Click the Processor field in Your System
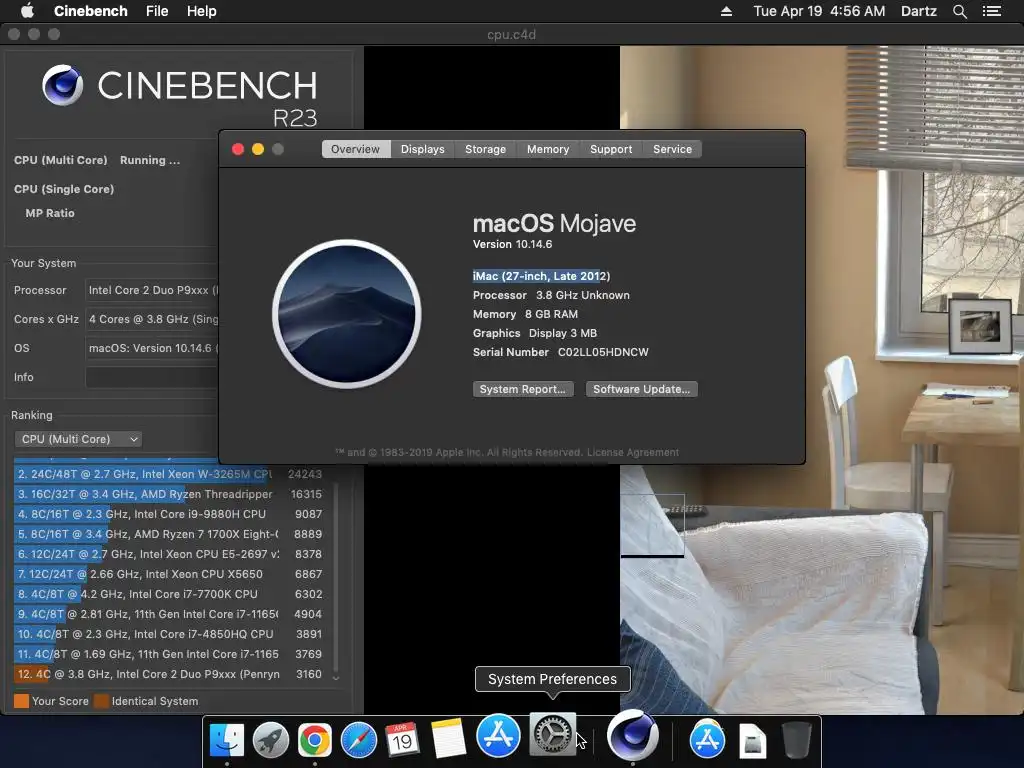 (152, 290)
